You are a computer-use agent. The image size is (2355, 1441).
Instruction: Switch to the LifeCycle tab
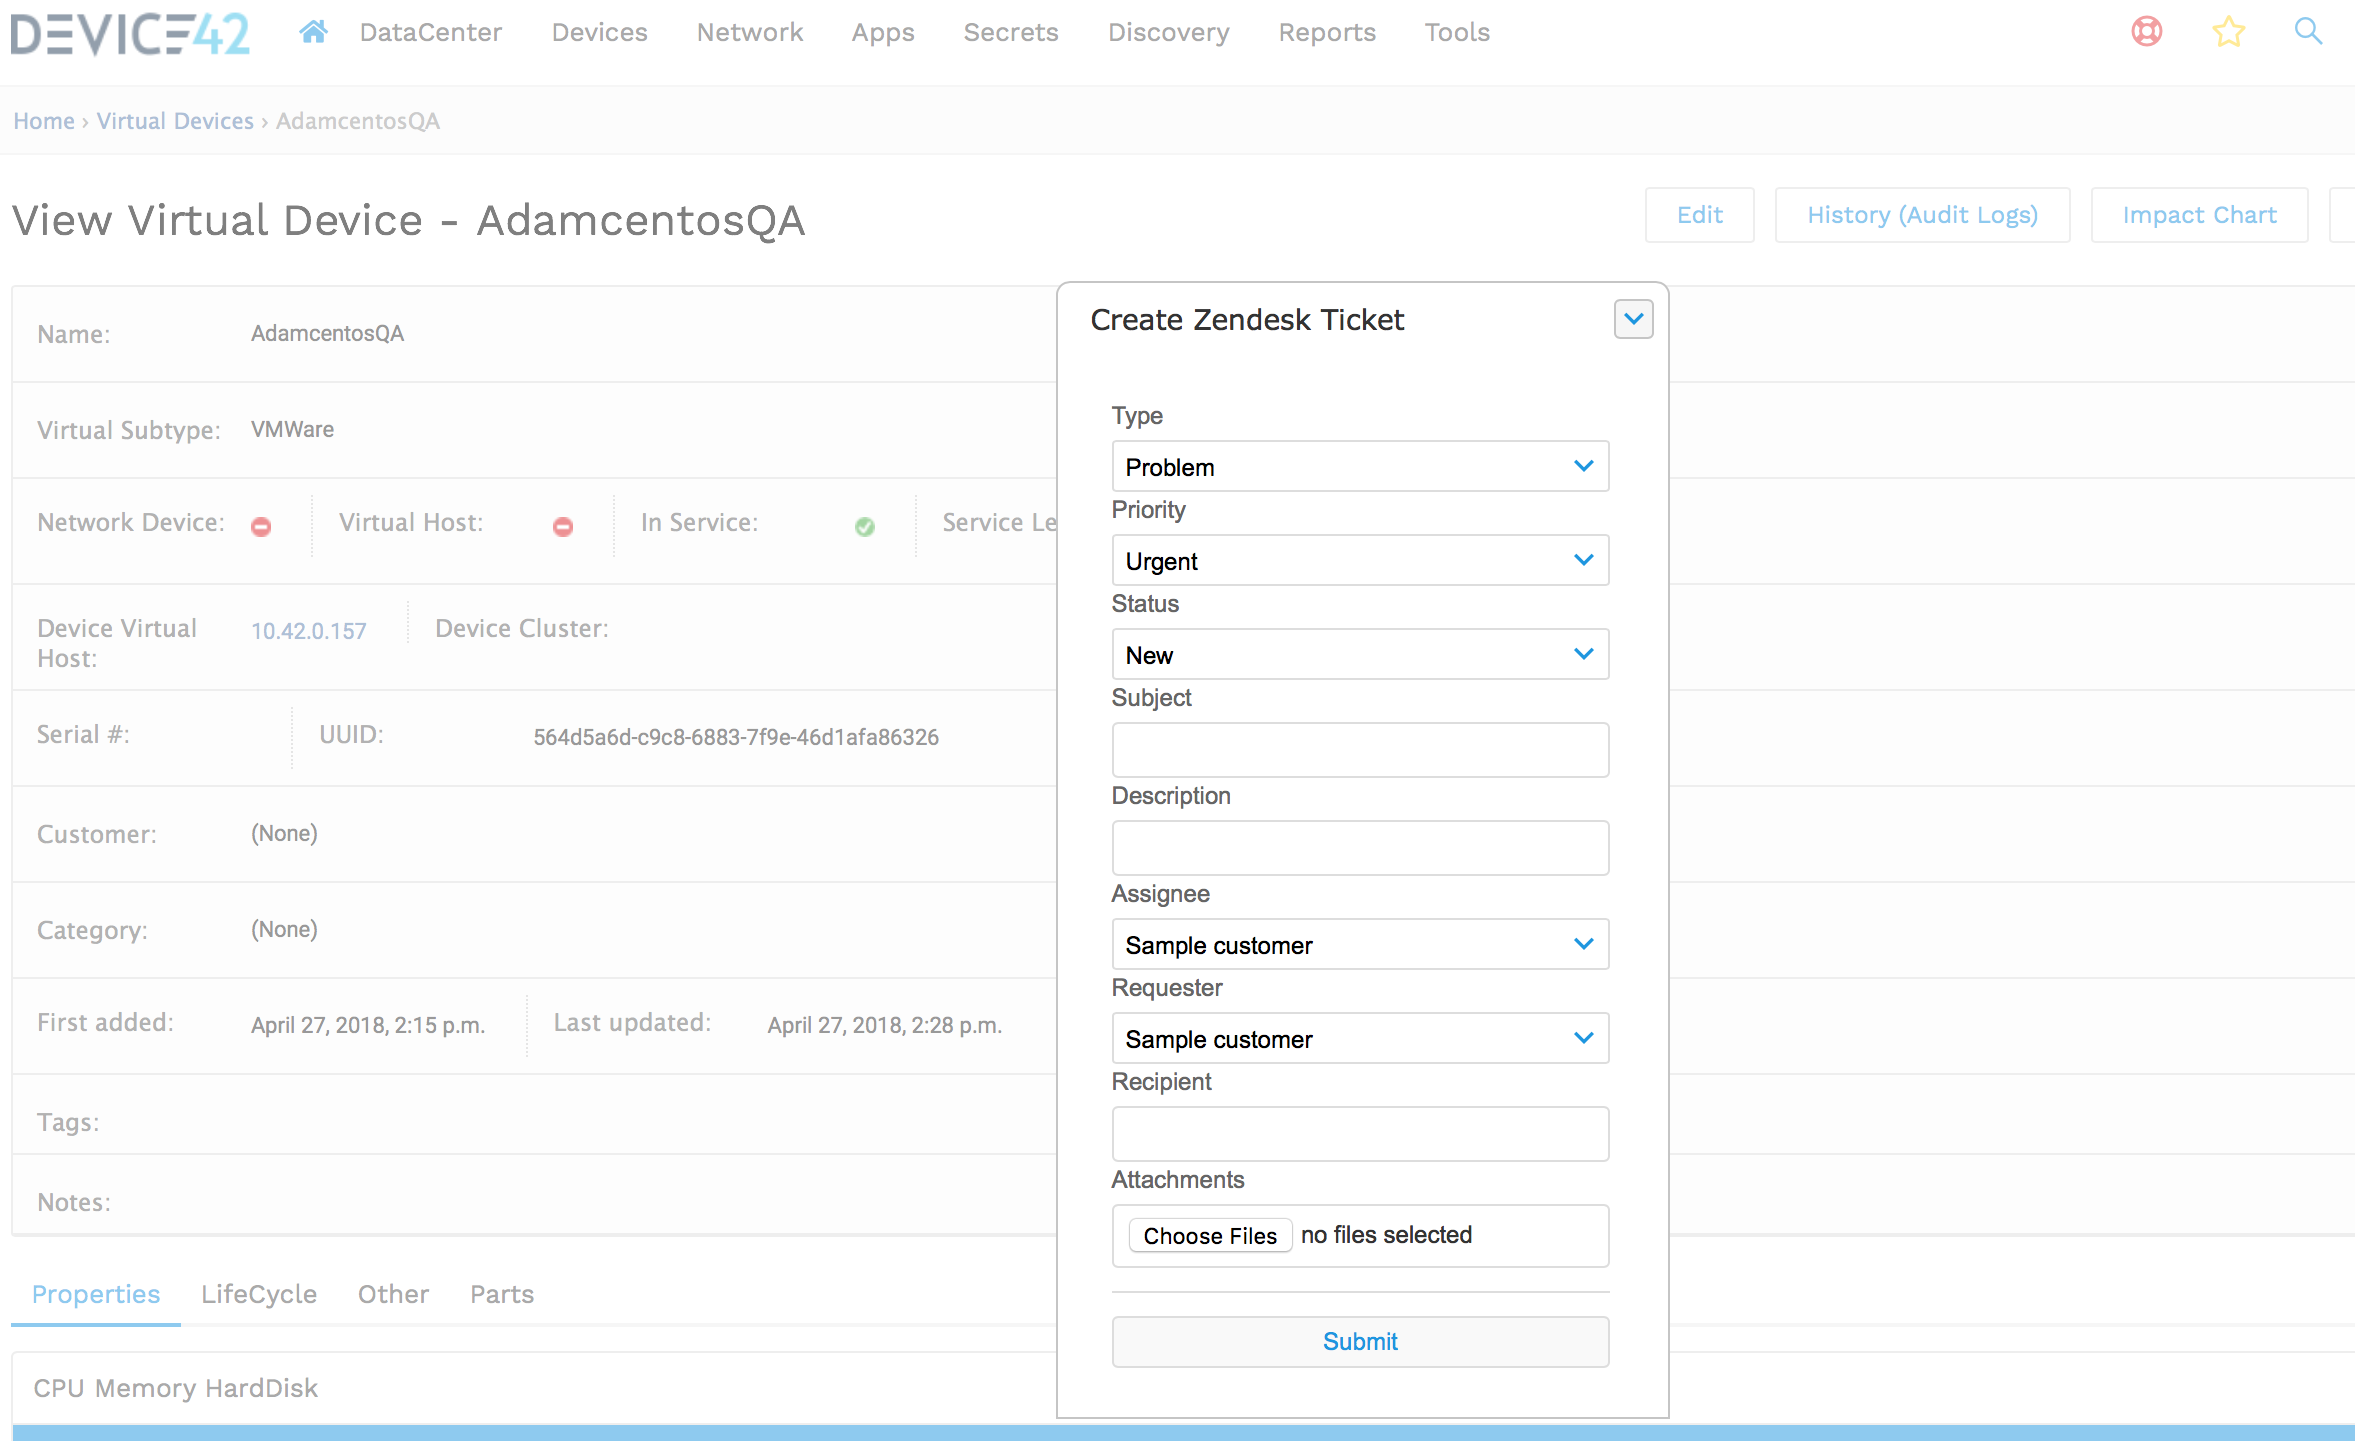tap(258, 1294)
